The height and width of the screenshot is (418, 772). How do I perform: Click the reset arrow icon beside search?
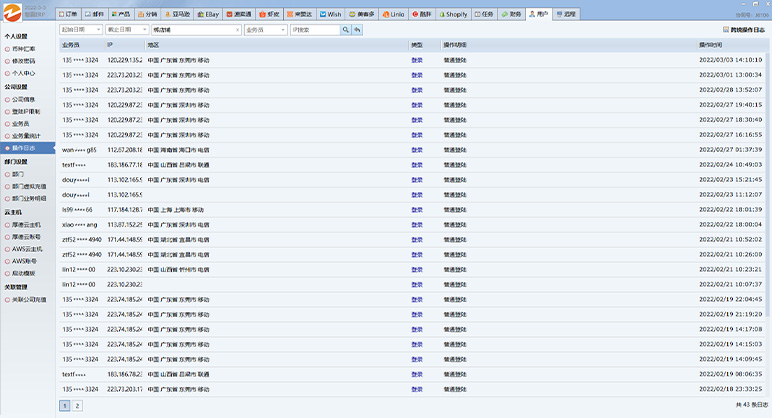point(358,30)
